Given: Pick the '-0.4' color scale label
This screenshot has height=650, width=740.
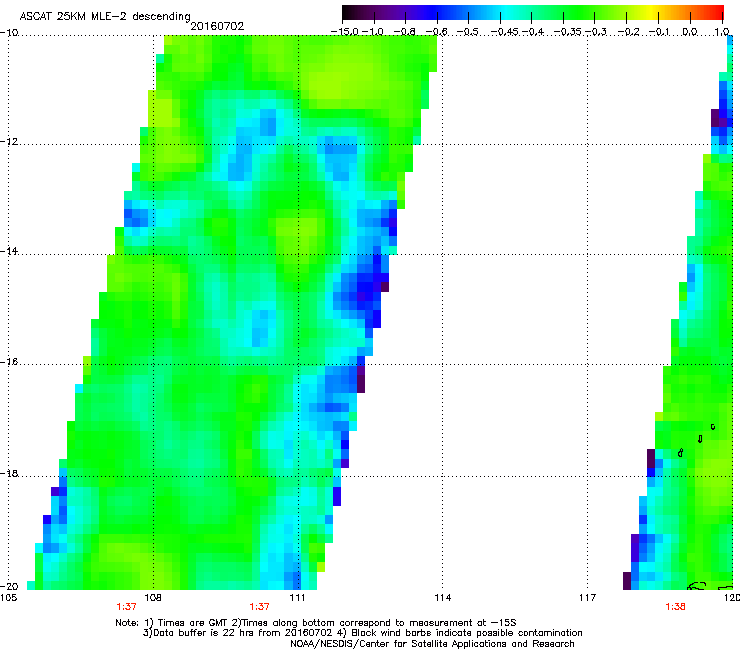Looking at the screenshot, I should click(x=532, y=32).
